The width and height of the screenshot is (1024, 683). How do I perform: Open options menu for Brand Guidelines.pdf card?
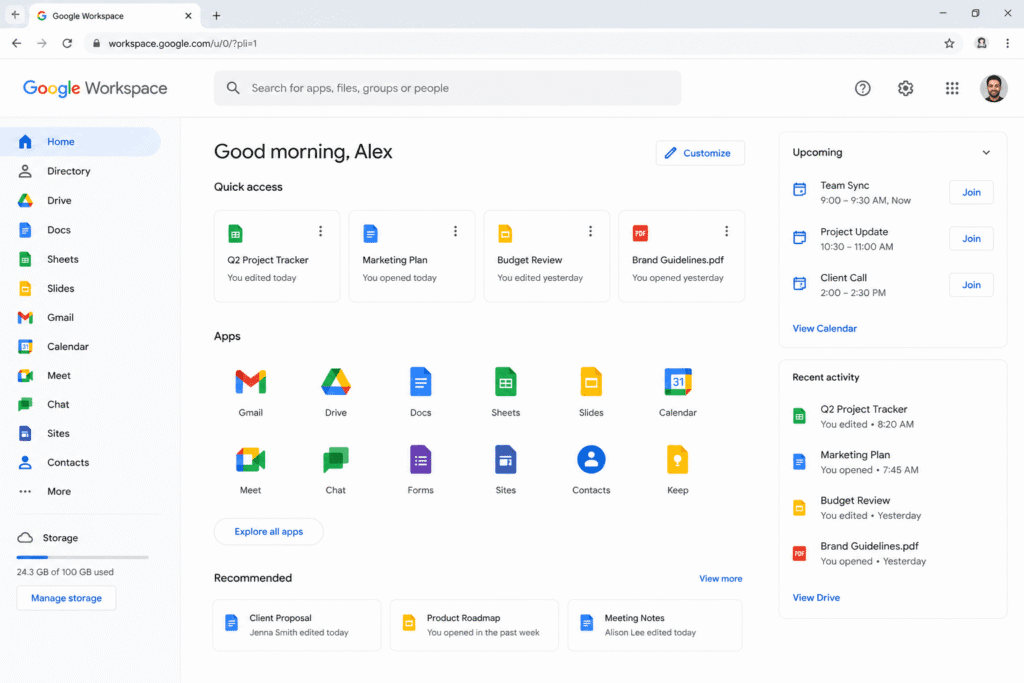click(x=726, y=231)
